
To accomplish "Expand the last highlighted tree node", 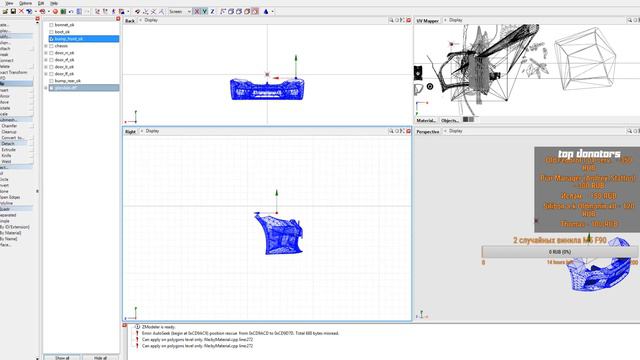I will pos(46,88).
